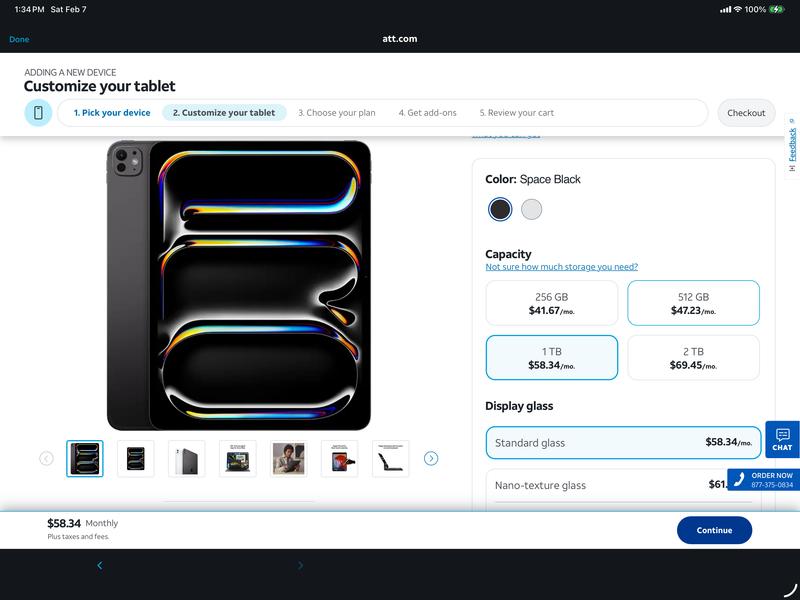Click the Continue button
Image resolution: width=800 pixels, height=600 pixels.
click(714, 530)
